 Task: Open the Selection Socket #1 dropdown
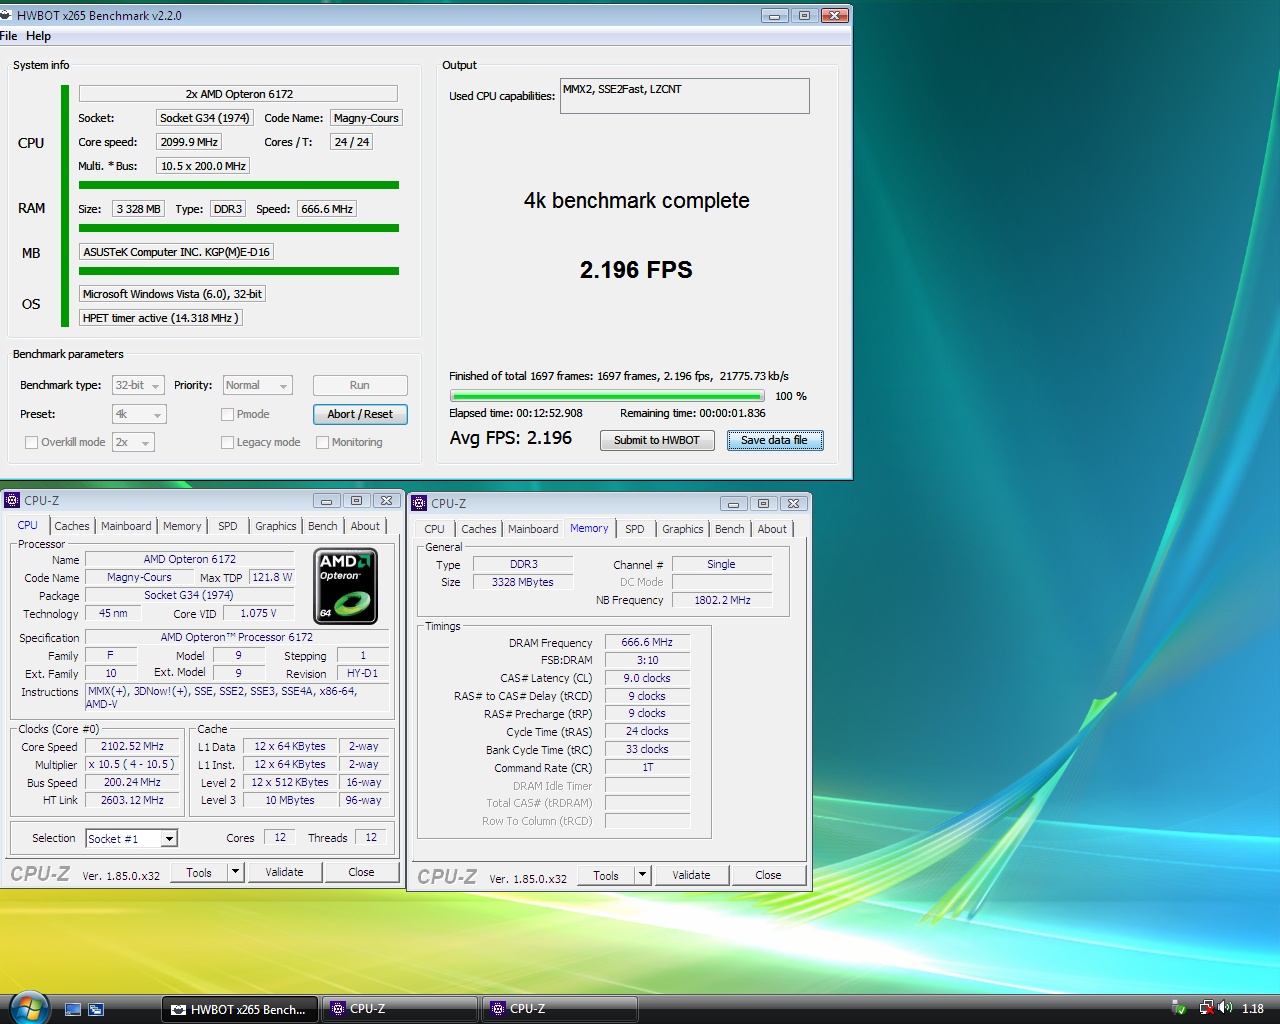pos(131,838)
